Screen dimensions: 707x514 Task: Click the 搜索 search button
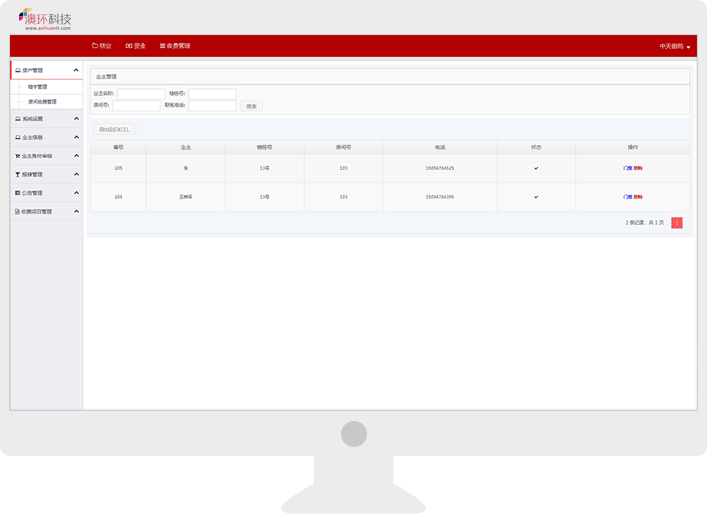click(x=251, y=106)
